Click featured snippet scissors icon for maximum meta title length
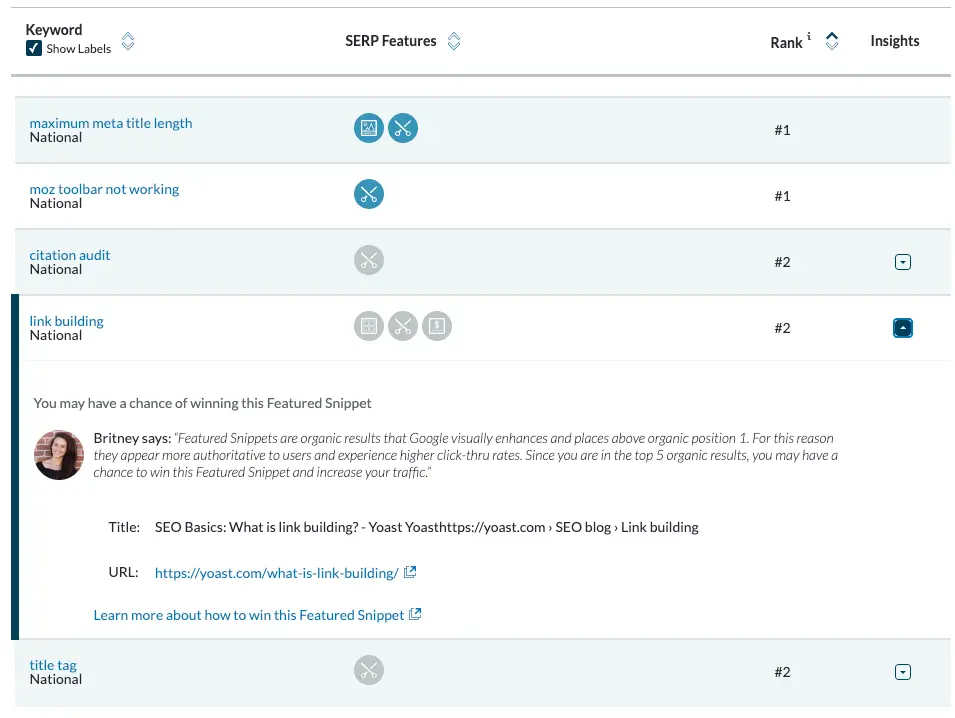The image size is (955, 718). click(x=403, y=128)
